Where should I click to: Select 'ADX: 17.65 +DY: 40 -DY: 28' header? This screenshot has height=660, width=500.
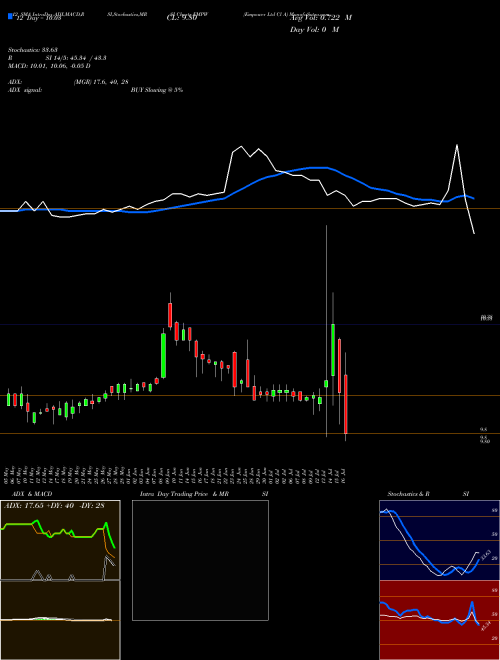pos(54,506)
